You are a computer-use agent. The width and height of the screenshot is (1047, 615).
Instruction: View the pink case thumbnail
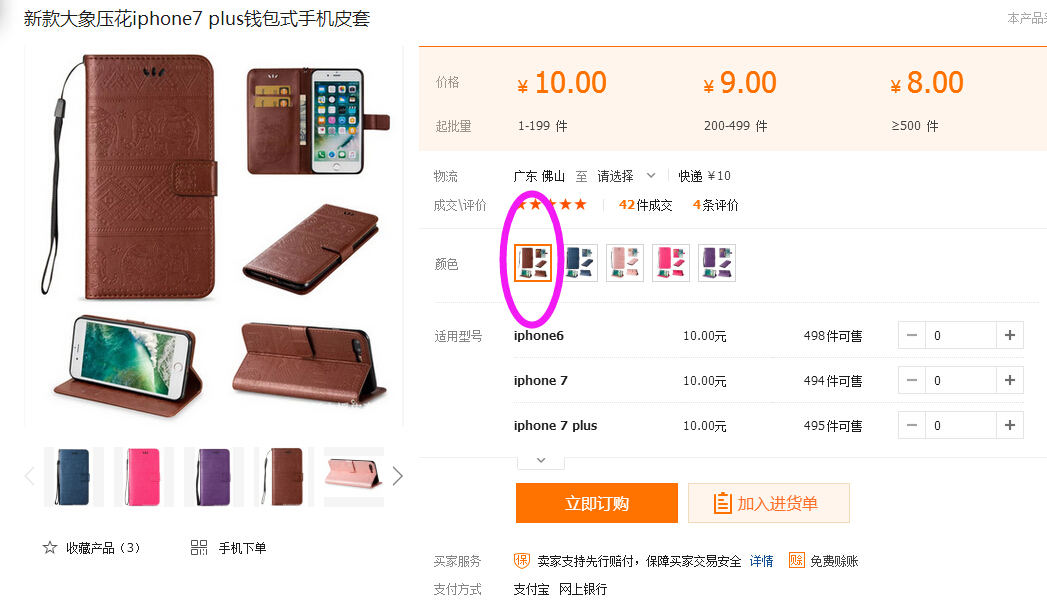point(144,477)
